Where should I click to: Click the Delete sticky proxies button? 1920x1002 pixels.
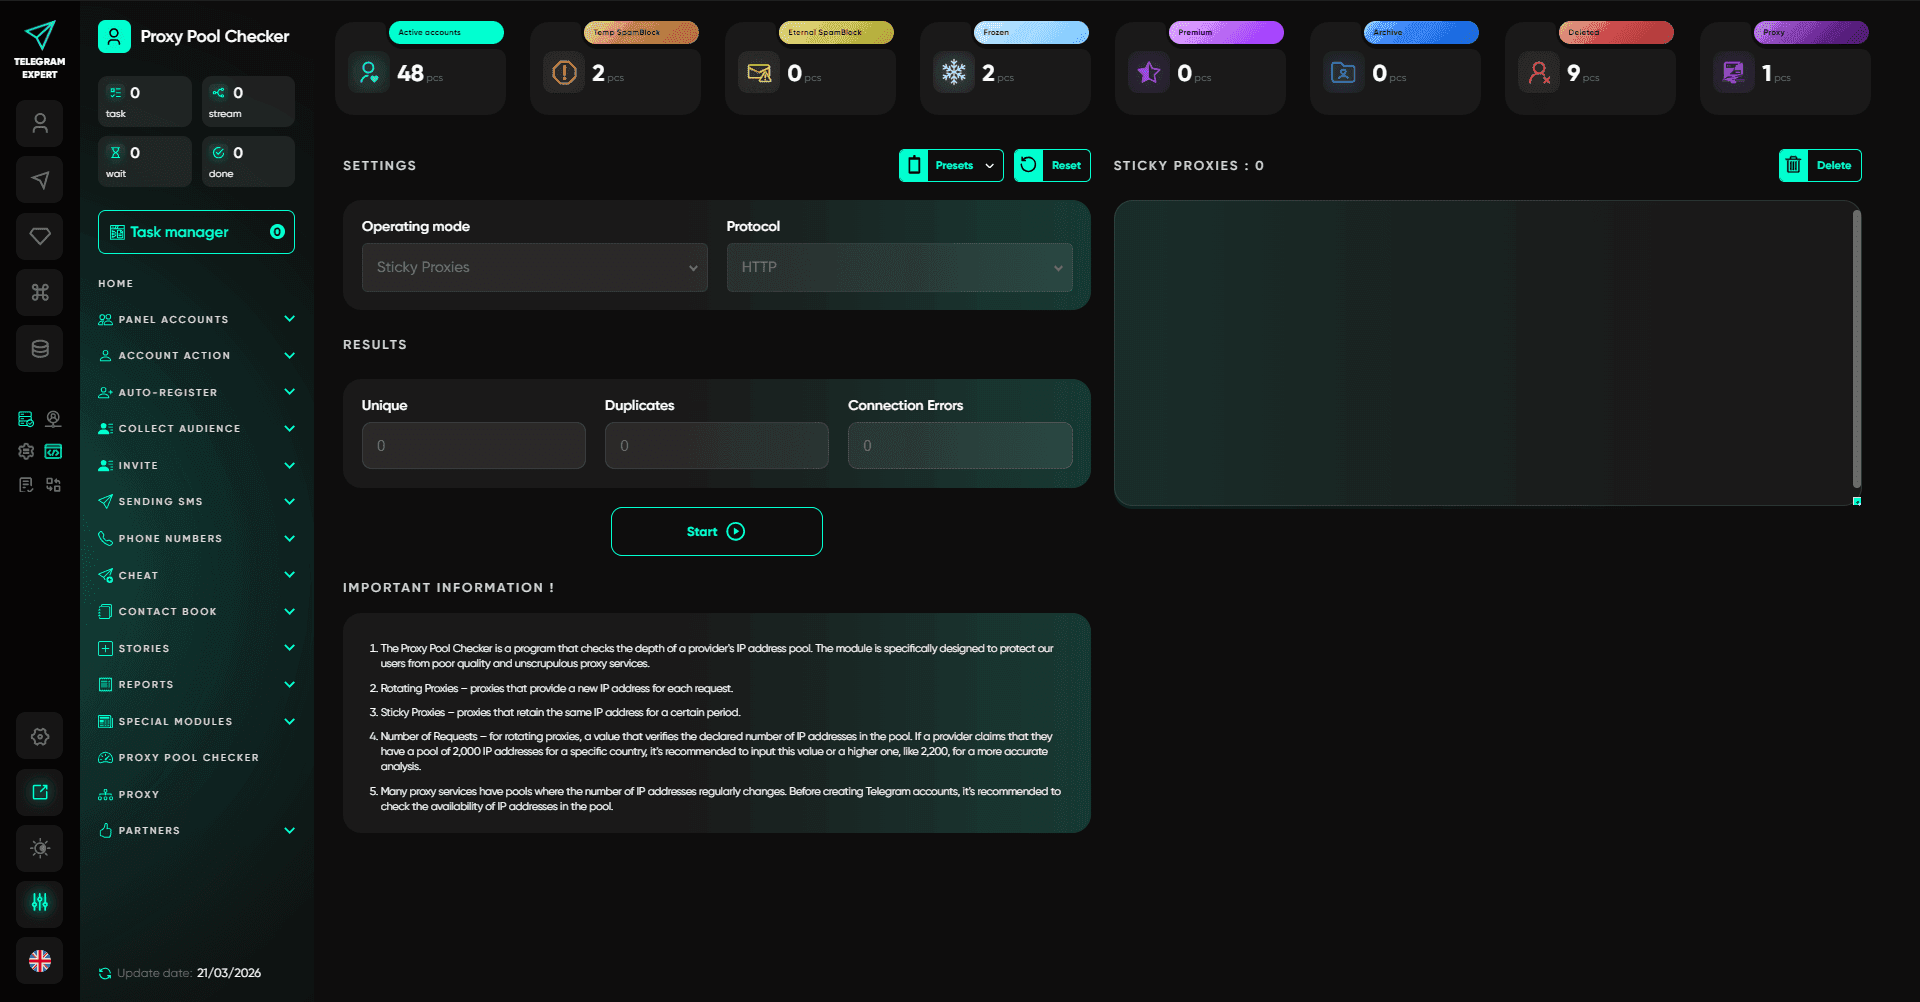(x=1819, y=166)
